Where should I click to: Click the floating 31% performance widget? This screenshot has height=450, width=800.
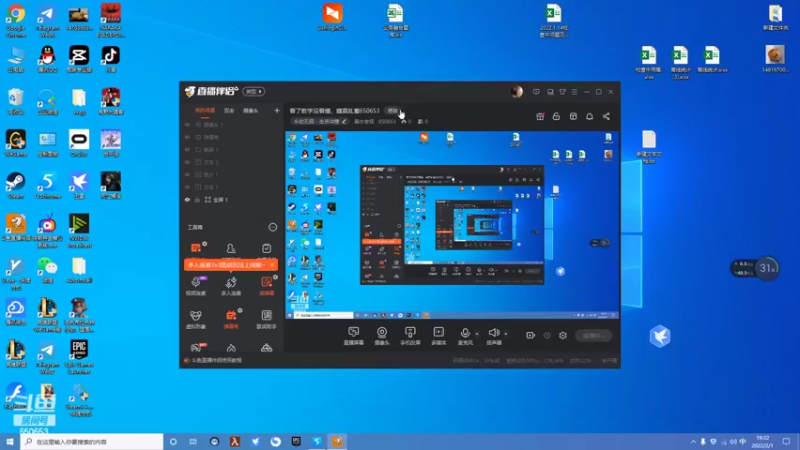(x=755, y=268)
